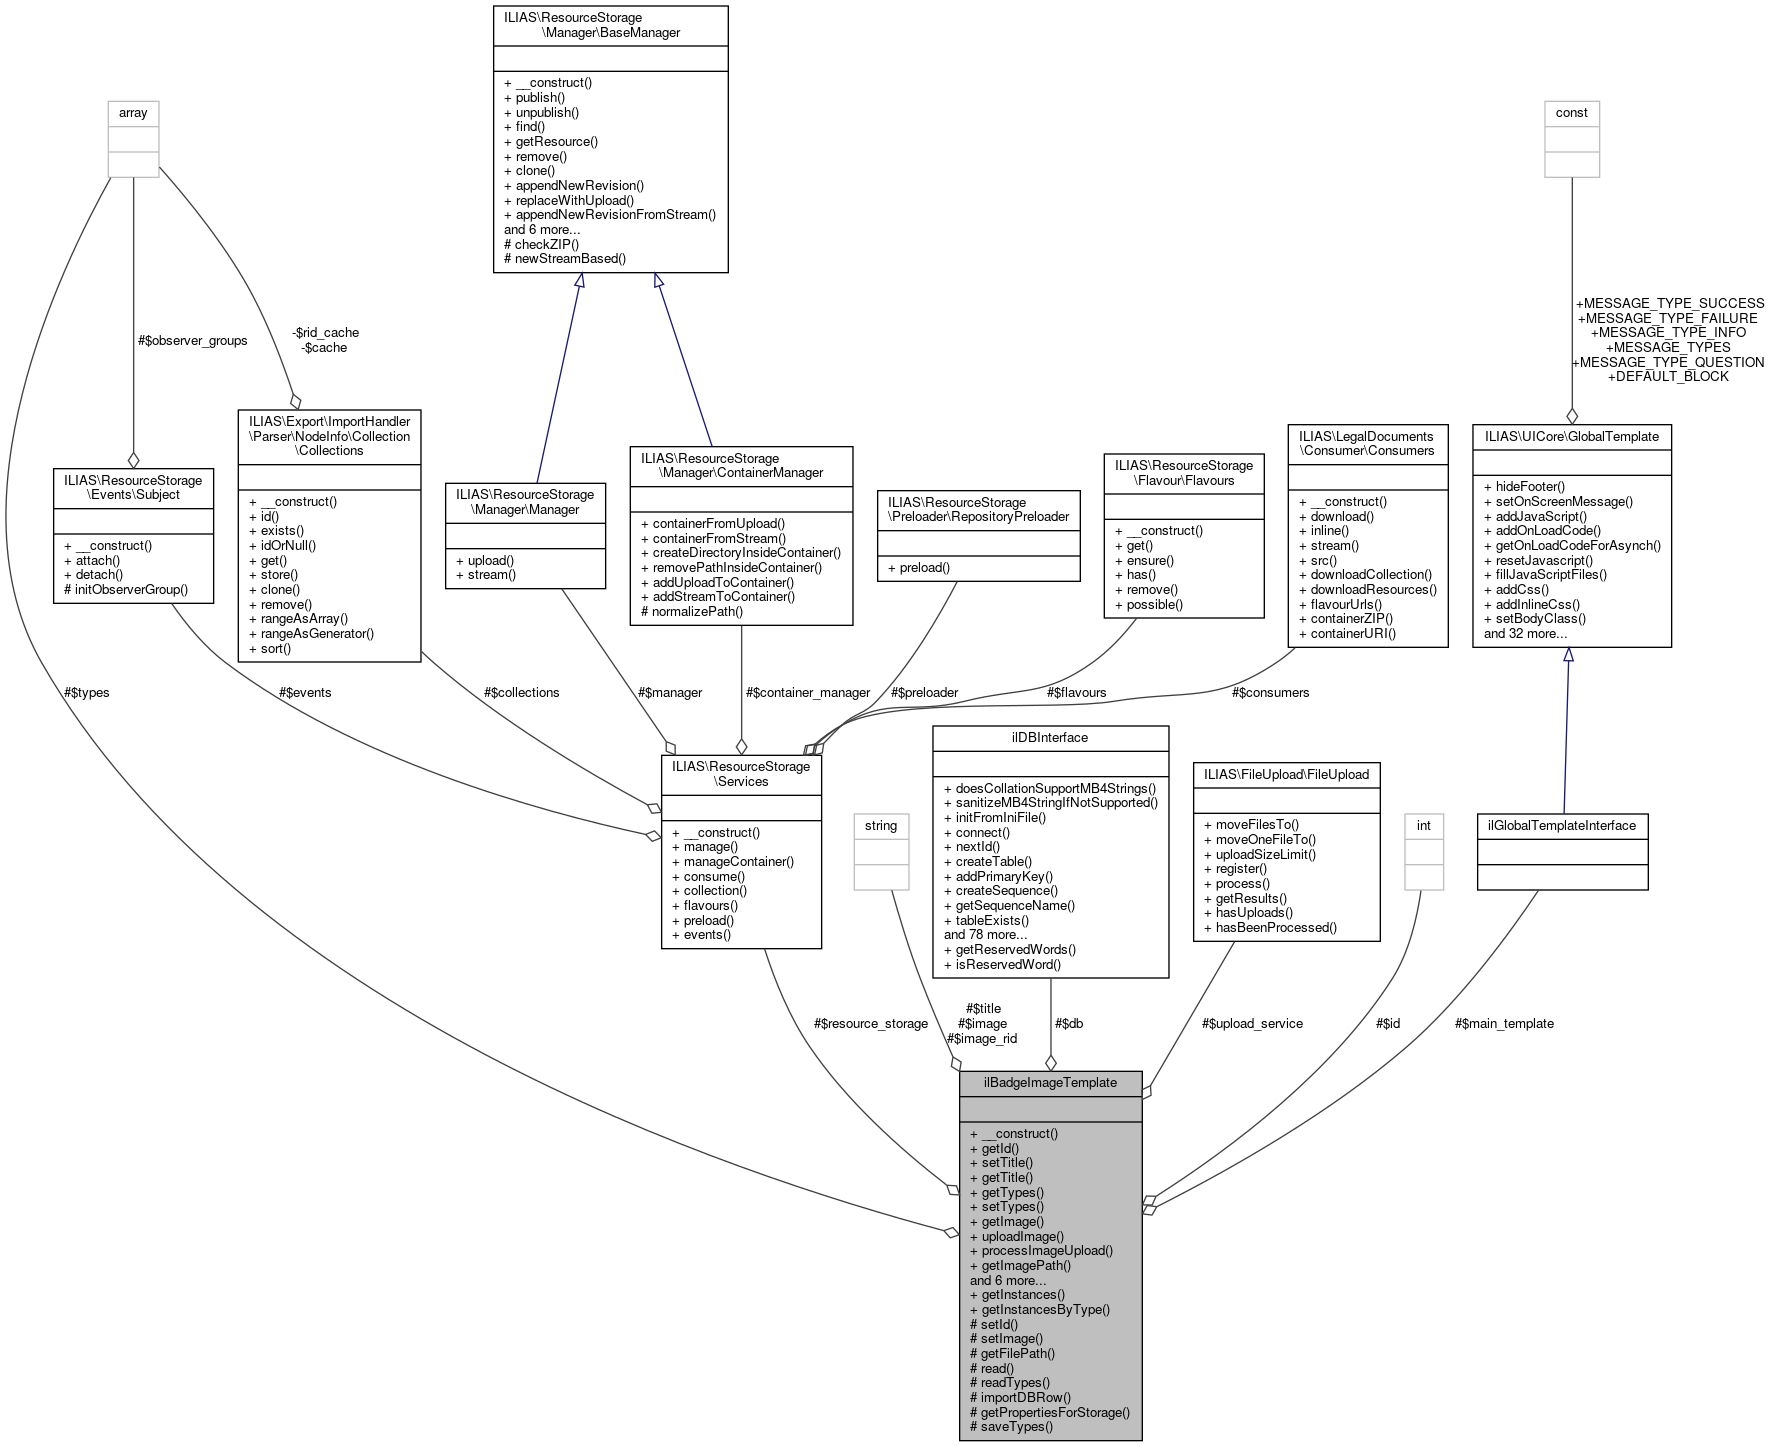This screenshot has width=1771, height=1447.
Task: Open the ImportHandler Collections class node
Action: pos(329,535)
